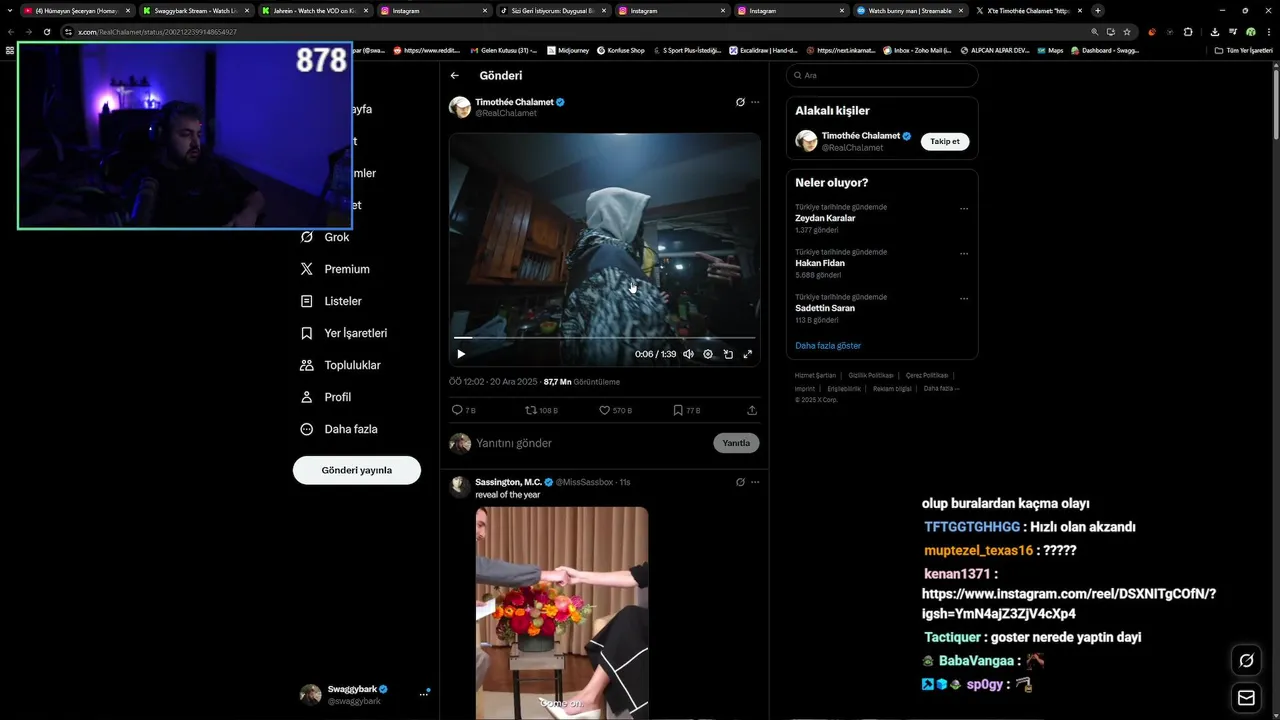
Task: Open options for Hakan Fidan trend
Action: pos(964,254)
